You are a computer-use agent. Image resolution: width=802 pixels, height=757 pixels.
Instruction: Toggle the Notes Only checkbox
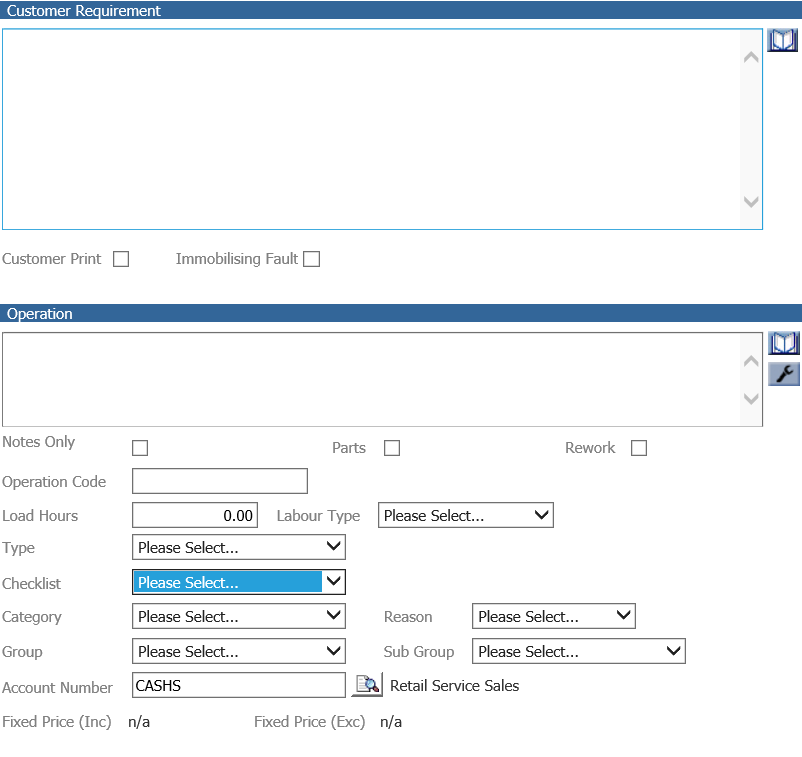pos(140,448)
